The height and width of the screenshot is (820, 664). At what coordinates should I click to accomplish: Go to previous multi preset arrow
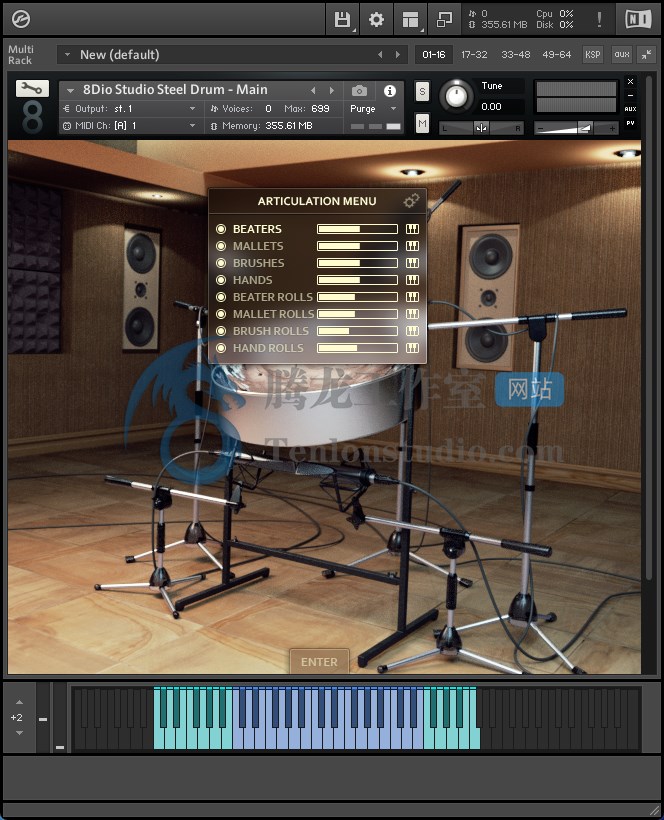click(x=380, y=54)
